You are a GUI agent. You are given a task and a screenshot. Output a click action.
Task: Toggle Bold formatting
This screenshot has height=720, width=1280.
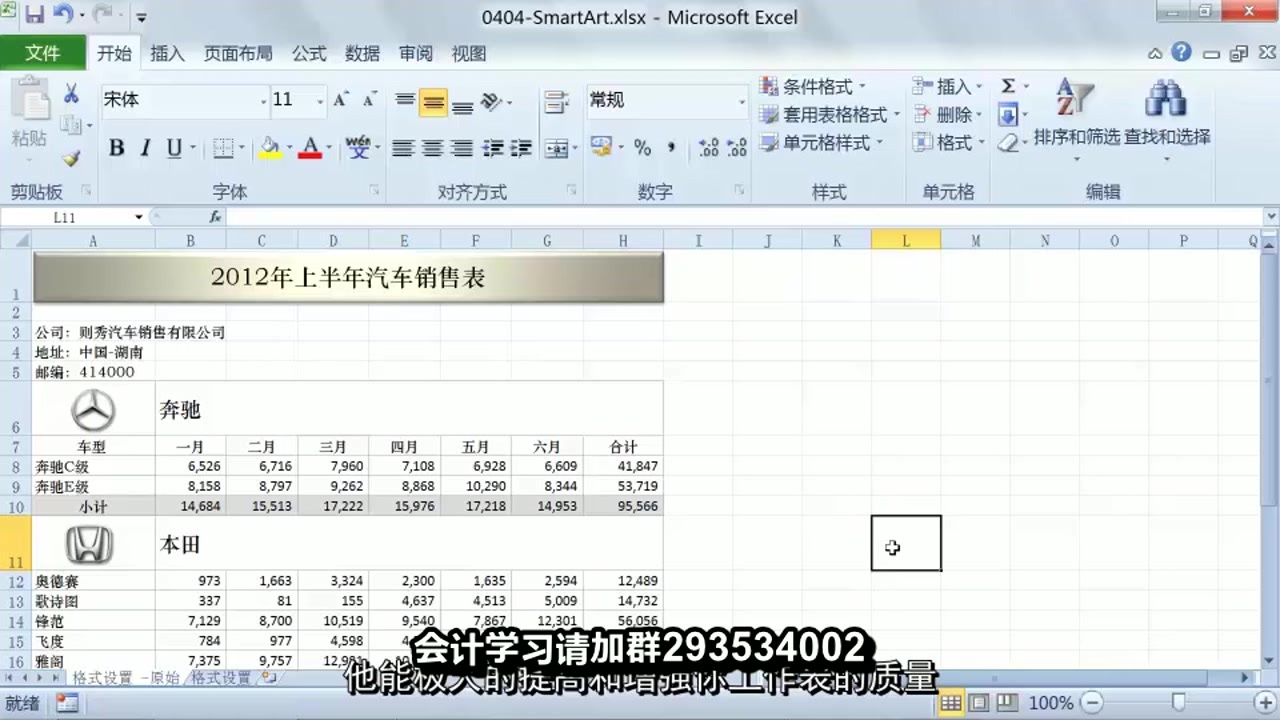[116, 148]
